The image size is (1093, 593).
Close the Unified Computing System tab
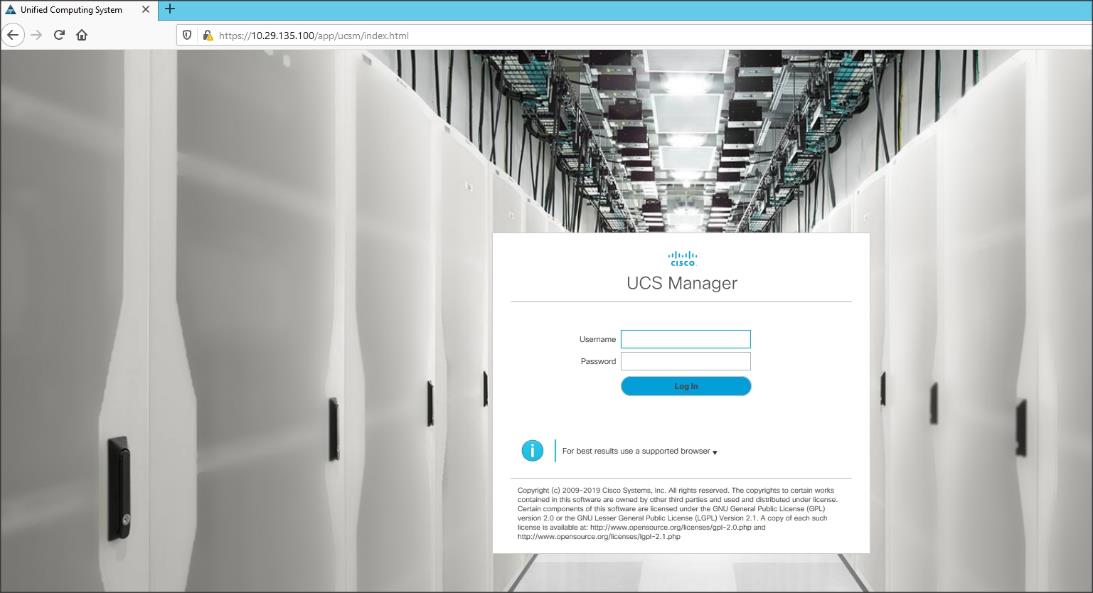pyautogui.click(x=145, y=10)
